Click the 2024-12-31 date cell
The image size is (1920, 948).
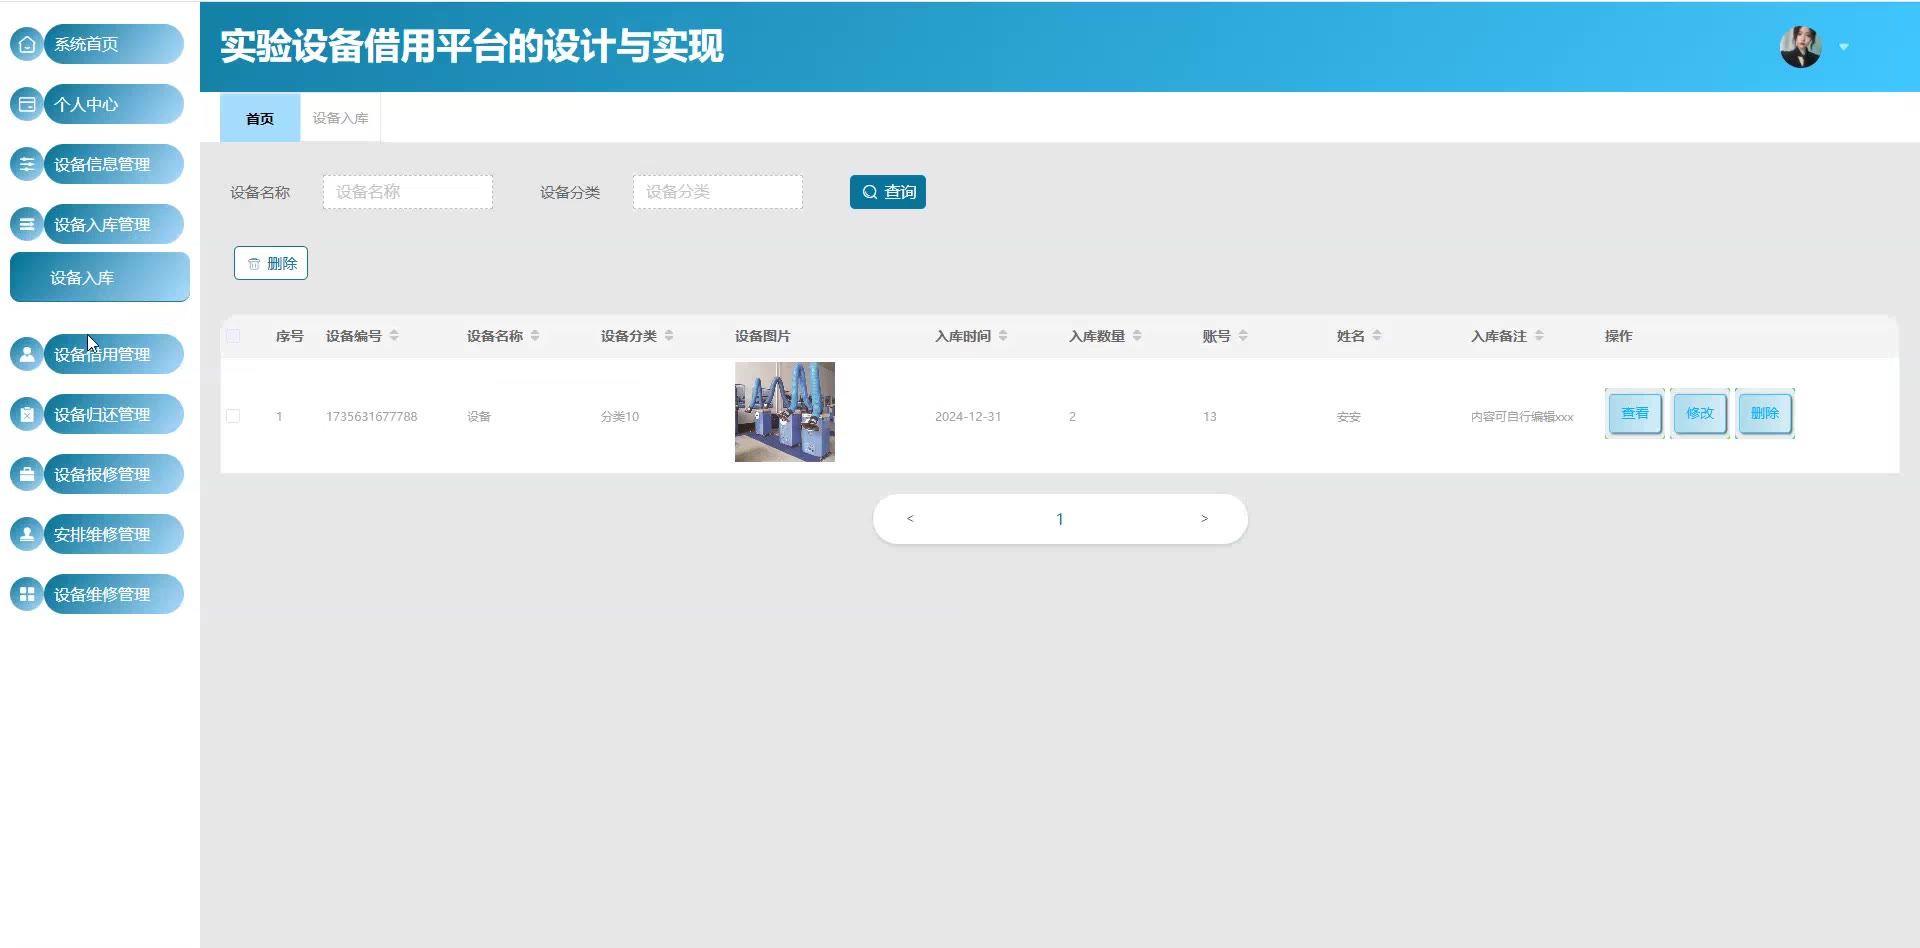[x=968, y=416]
